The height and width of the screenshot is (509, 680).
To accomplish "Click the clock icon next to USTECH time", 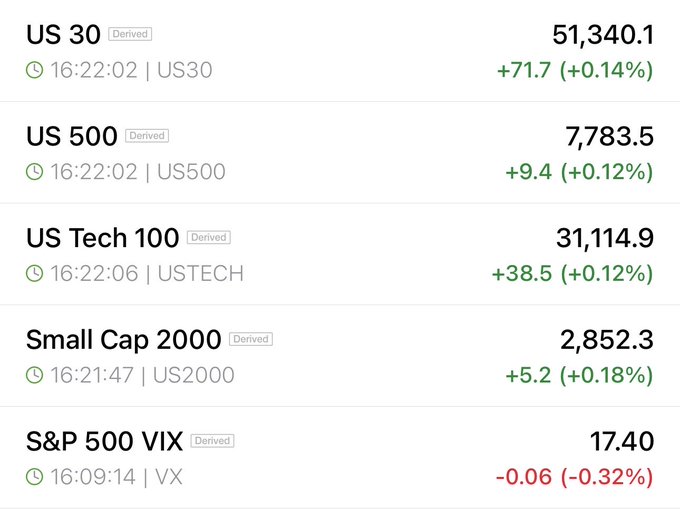I will tap(34, 274).
